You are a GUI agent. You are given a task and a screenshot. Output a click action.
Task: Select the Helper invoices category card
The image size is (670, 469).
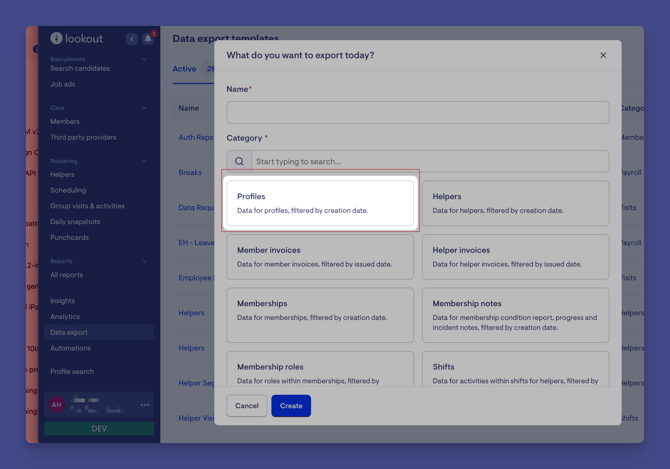515,257
